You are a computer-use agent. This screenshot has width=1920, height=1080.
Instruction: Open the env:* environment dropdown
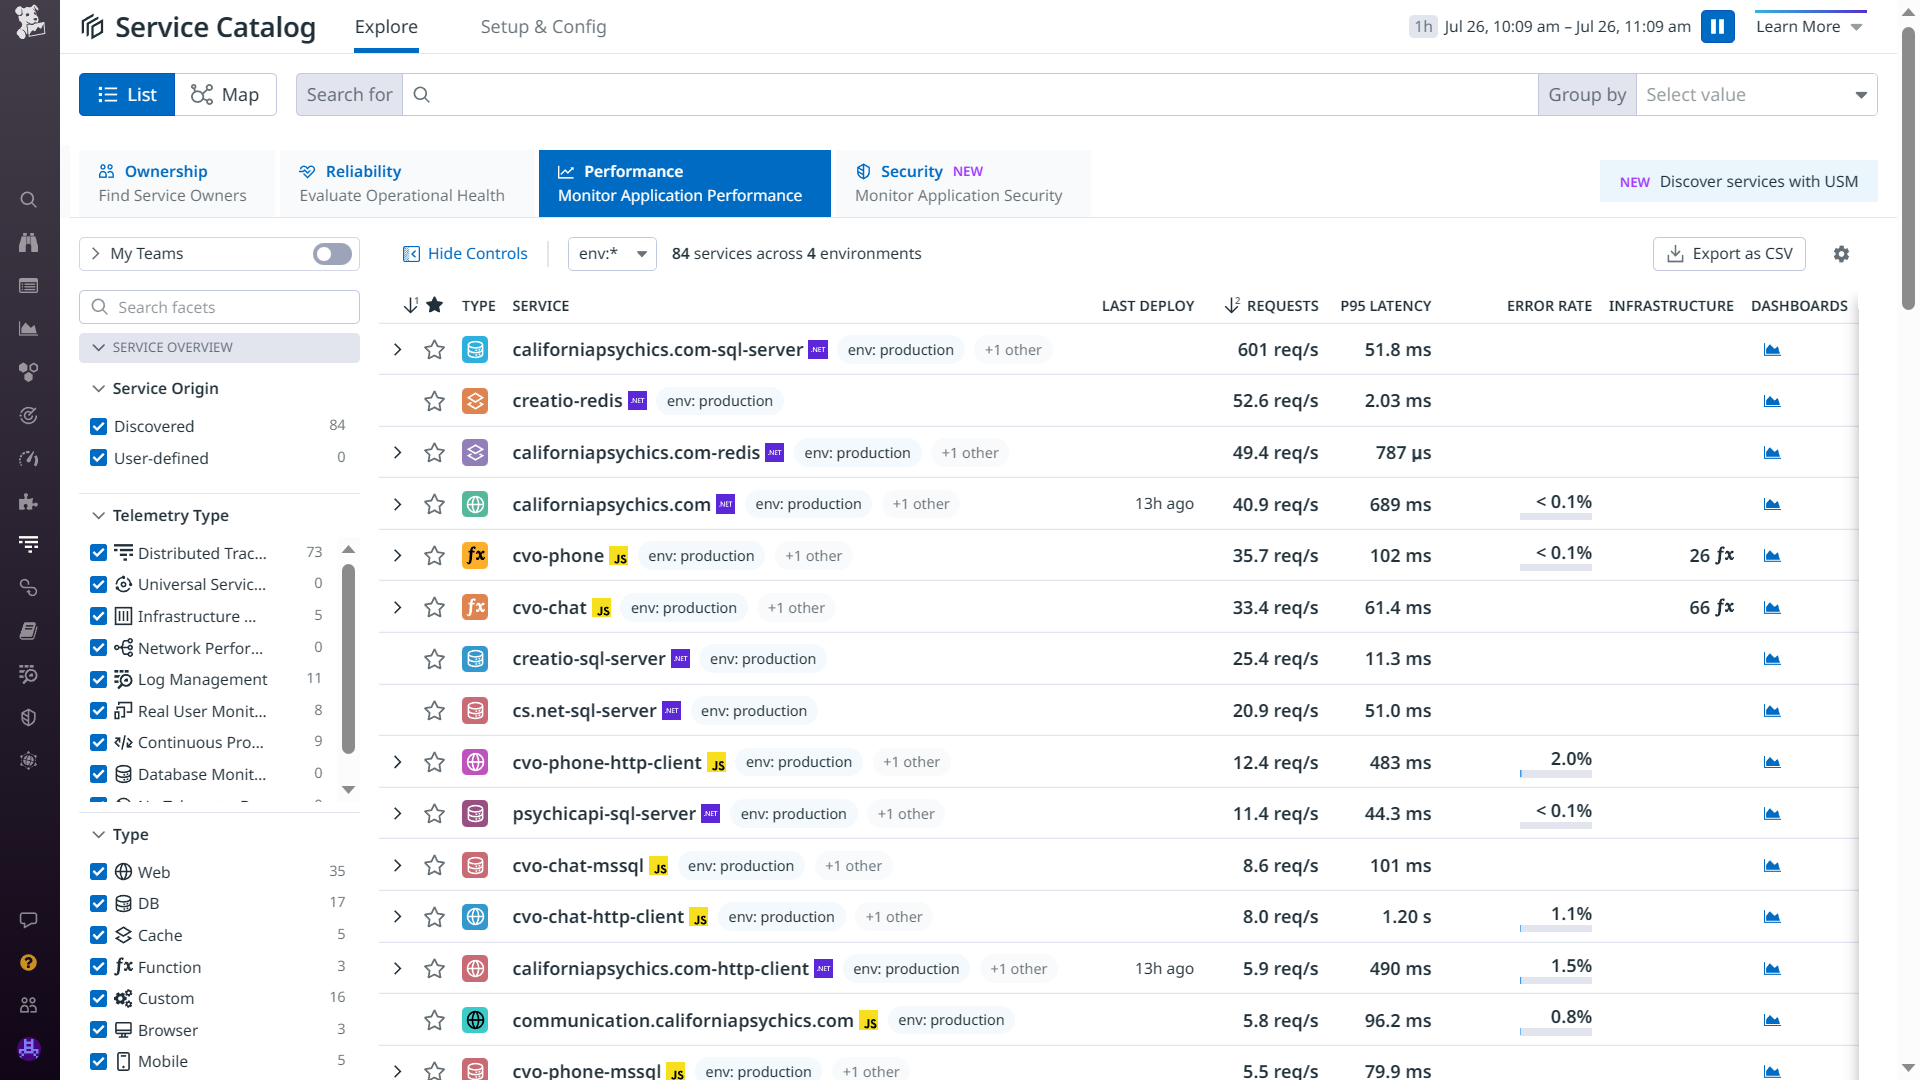(x=612, y=254)
